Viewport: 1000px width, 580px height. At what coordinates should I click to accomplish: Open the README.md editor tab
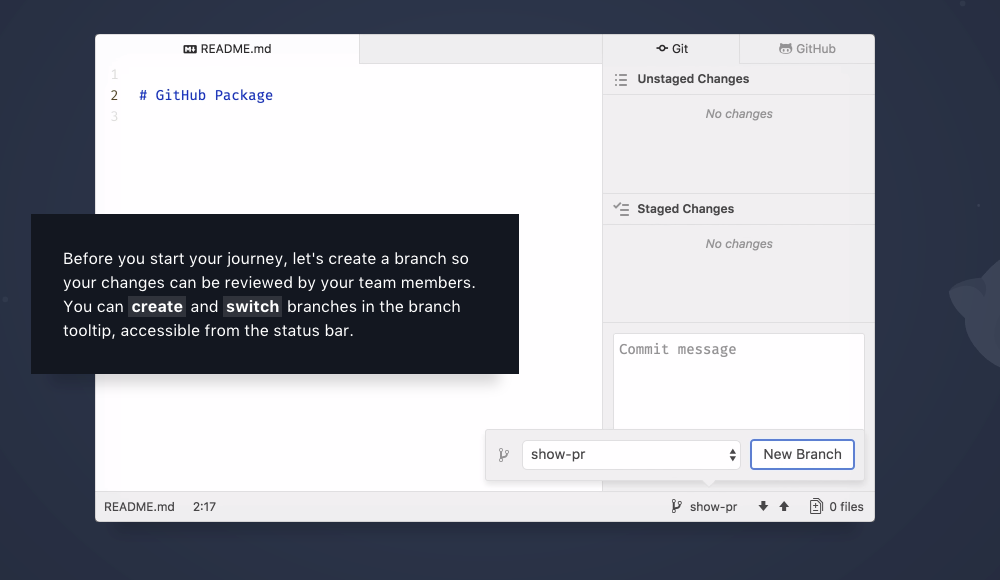[227, 48]
